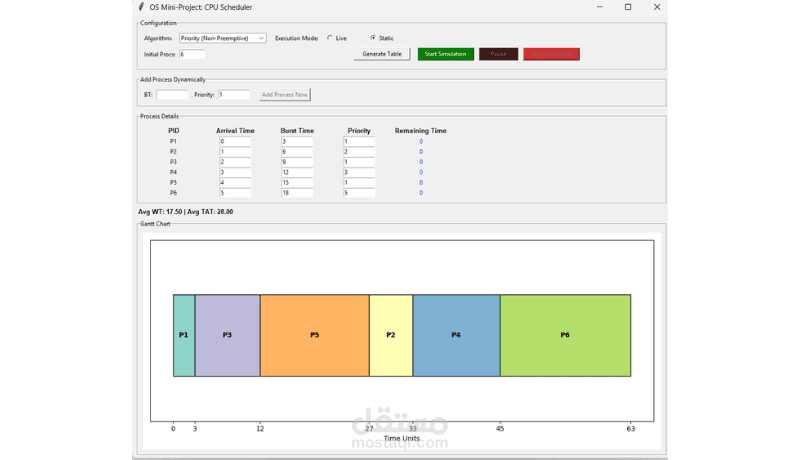Click P5 Burst Time field
This screenshot has width=800, height=460.
297,183
